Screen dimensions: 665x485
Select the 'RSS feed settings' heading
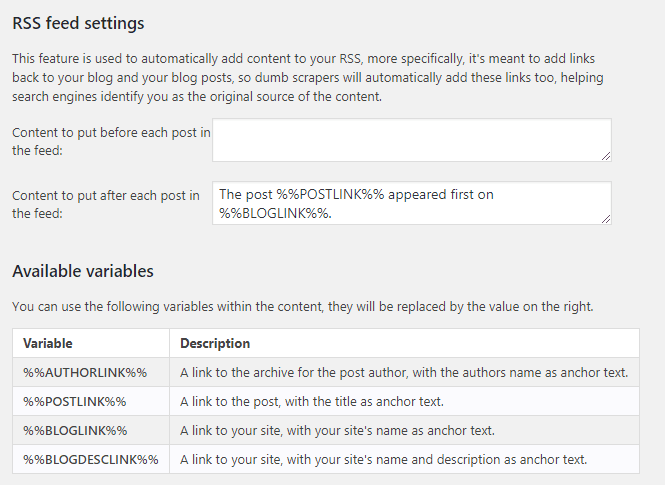(x=78, y=22)
